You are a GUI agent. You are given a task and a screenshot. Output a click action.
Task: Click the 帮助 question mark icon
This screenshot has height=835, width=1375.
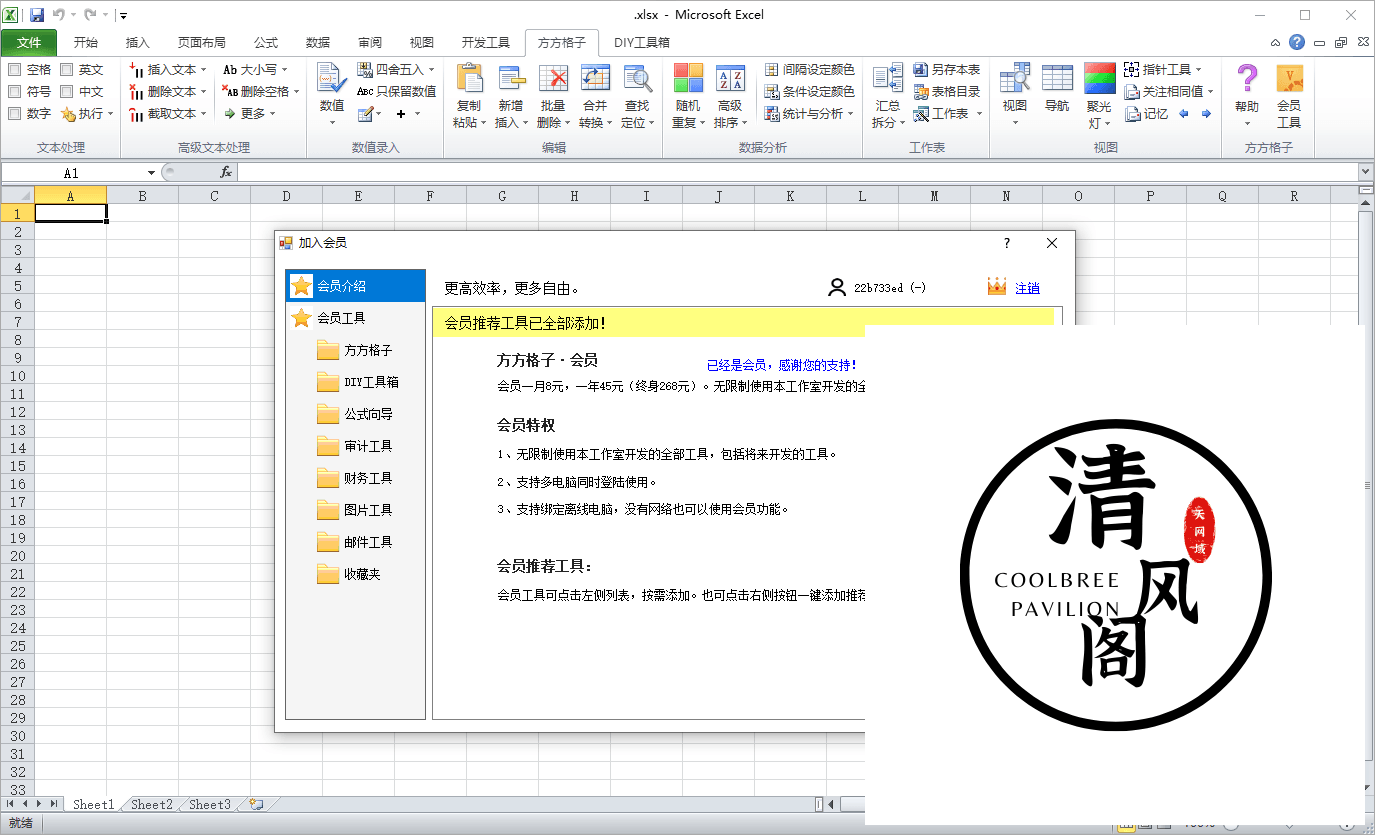coord(1247,79)
